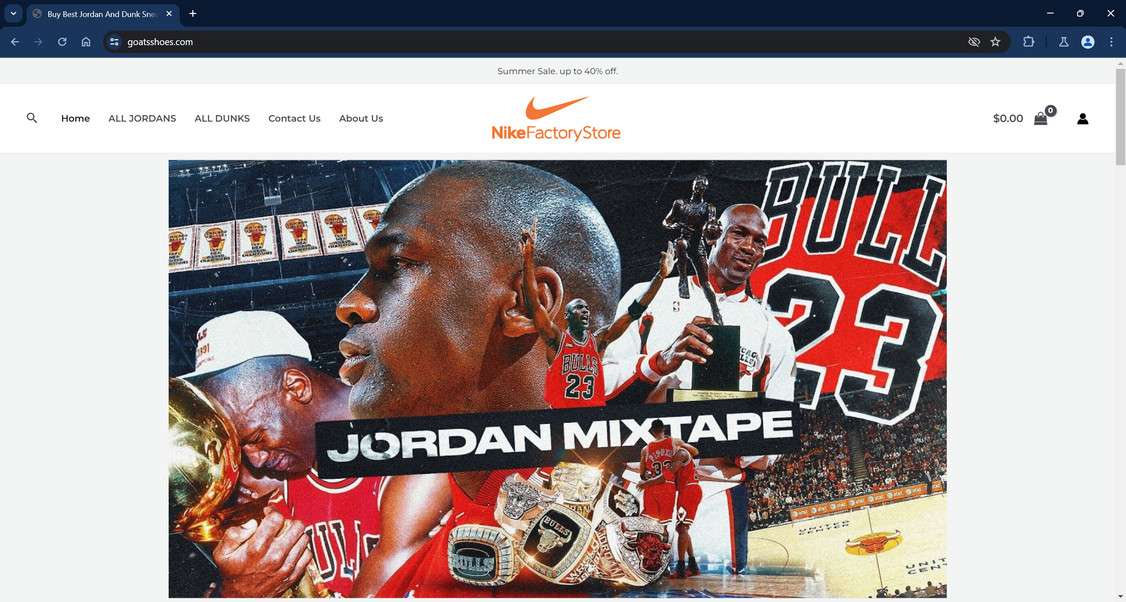Open the site search magnifier icon

coord(32,118)
